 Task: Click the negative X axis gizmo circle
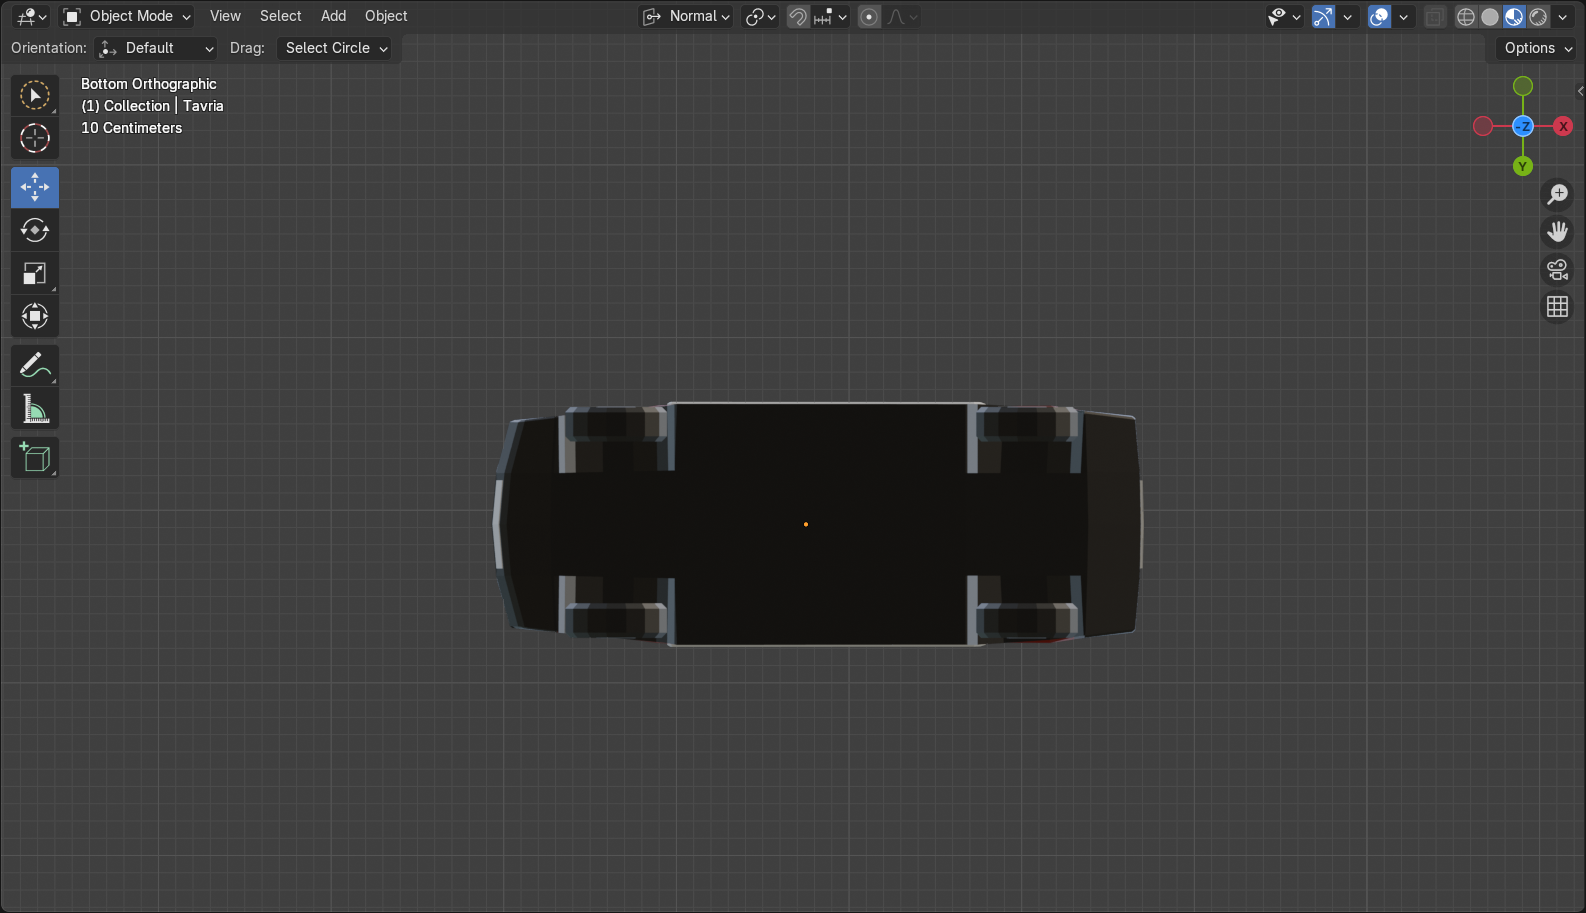coord(1483,126)
